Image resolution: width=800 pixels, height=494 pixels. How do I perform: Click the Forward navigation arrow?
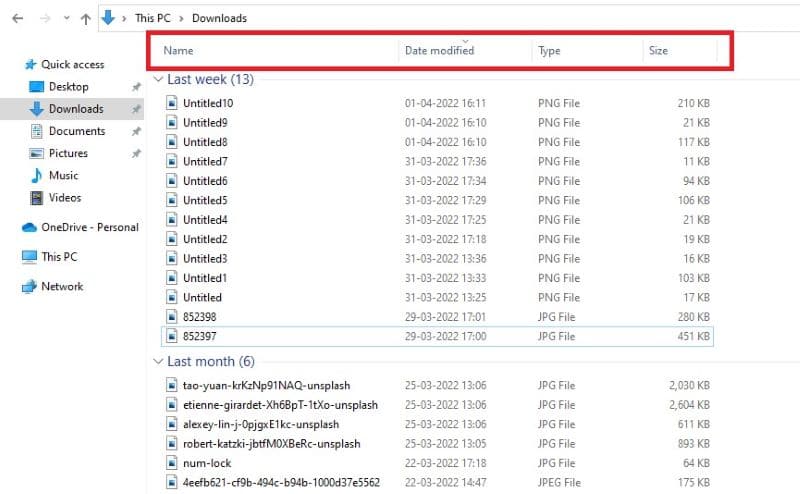(x=45, y=18)
